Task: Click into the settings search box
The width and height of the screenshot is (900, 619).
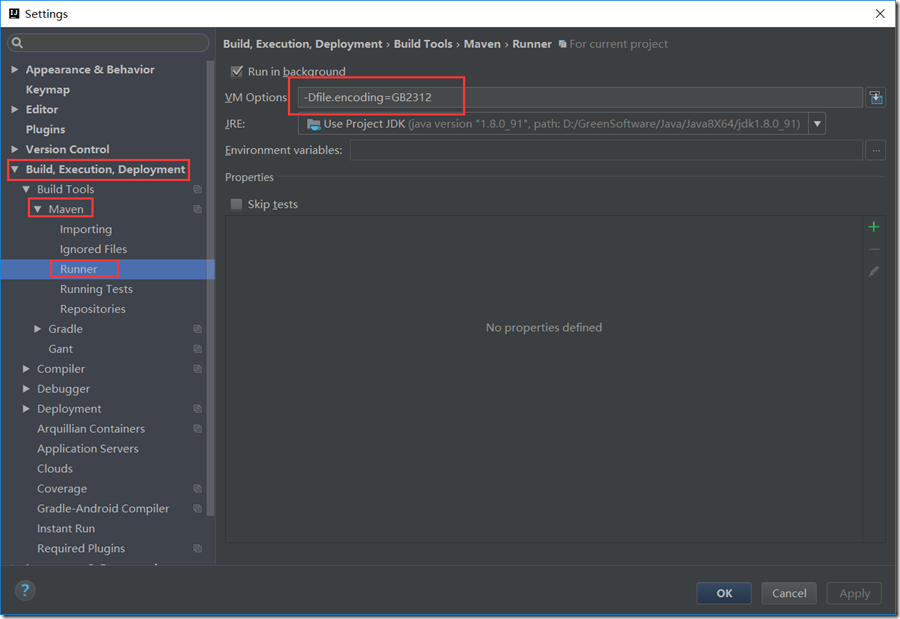Action: (x=108, y=42)
